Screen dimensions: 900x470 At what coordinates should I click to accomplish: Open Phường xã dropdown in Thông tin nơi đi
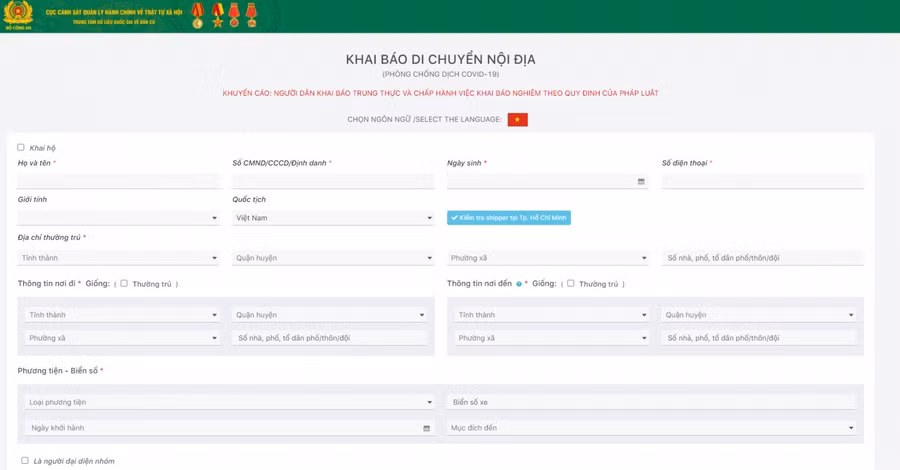(x=122, y=338)
